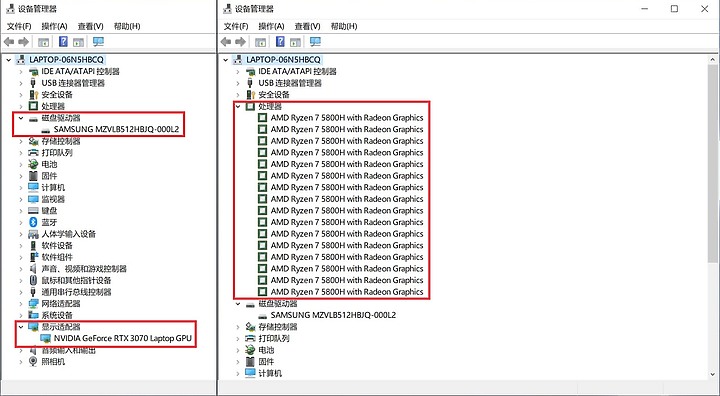Screen dimensions: 720x396
Task: Click 电池 battery icon in left window
Action: click(33, 164)
